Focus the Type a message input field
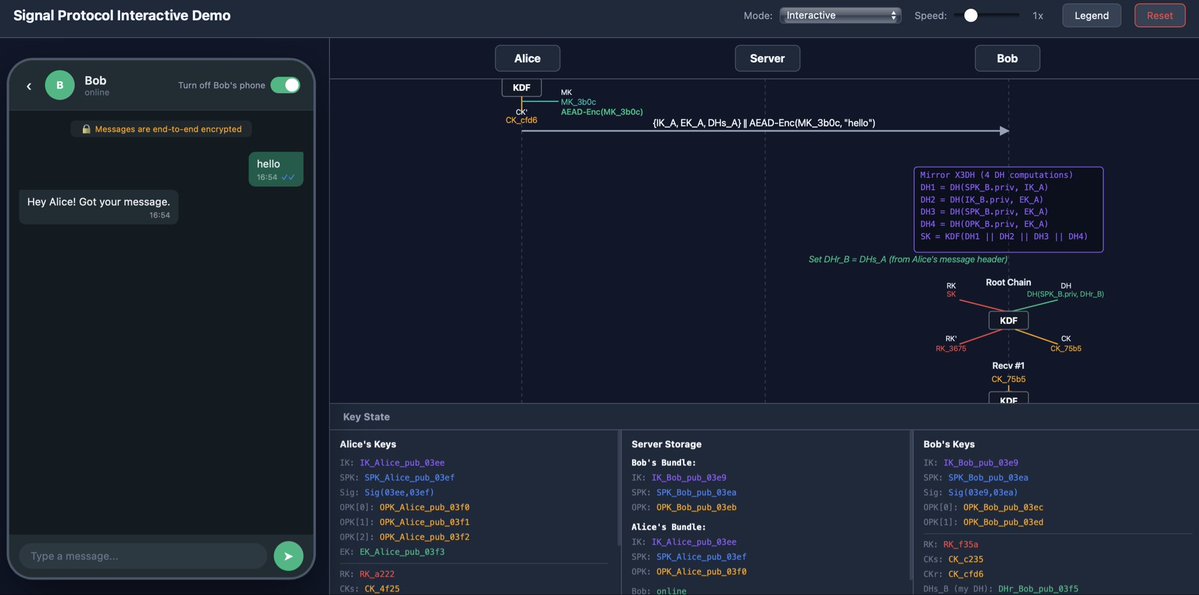 point(143,556)
